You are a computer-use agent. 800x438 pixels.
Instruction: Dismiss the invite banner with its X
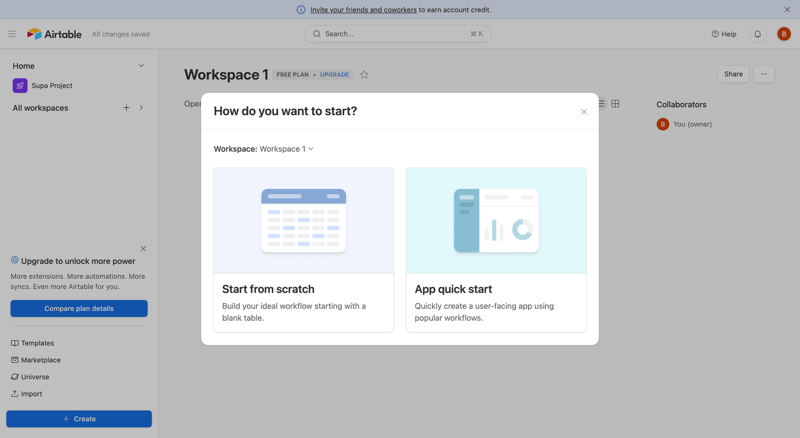click(x=787, y=10)
